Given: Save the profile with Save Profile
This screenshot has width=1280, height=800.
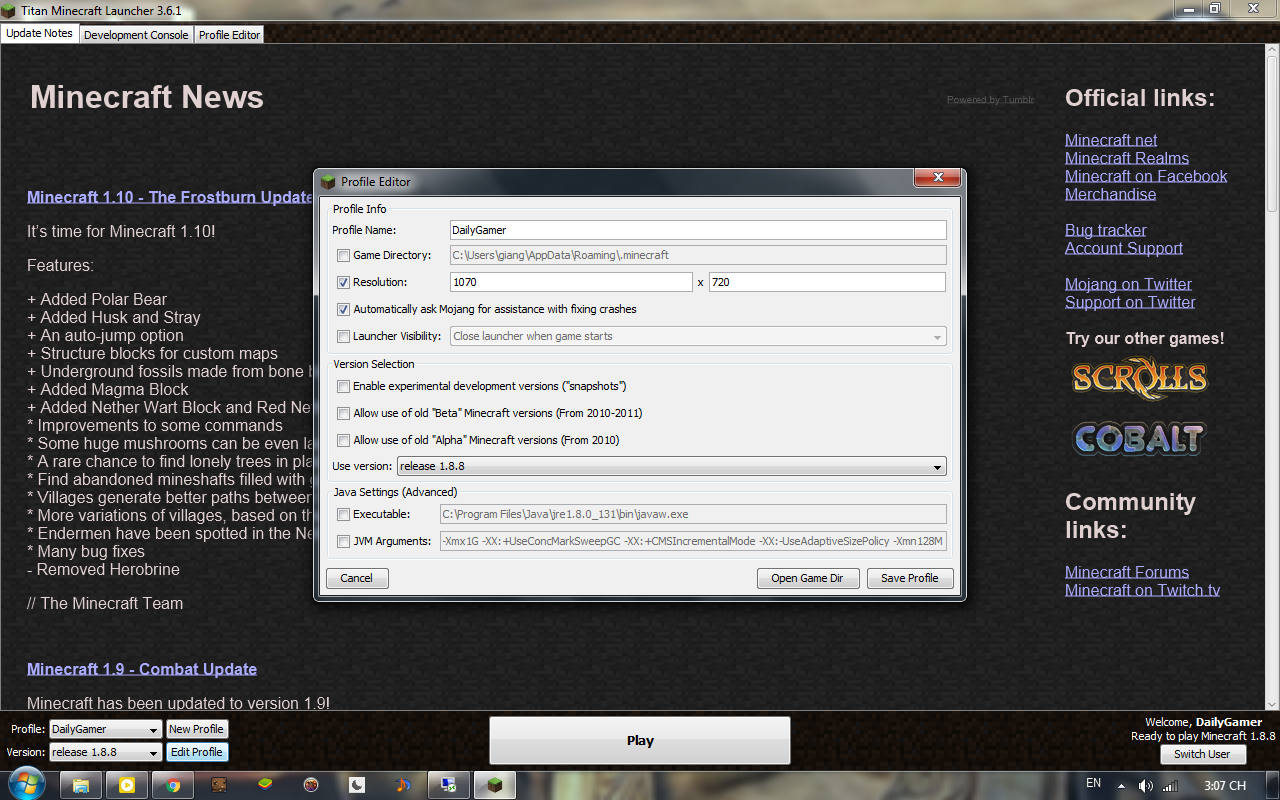Looking at the screenshot, I should pos(910,578).
